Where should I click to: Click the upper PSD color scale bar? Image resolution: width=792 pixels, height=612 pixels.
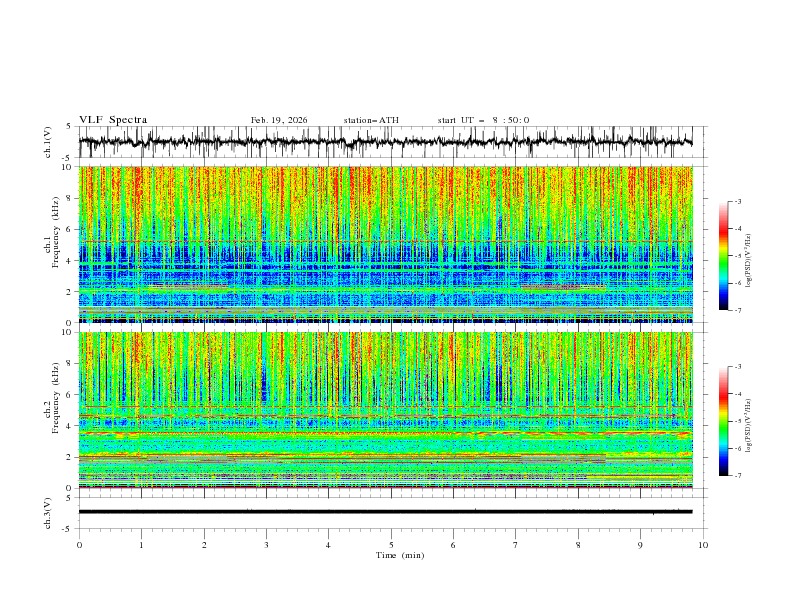click(724, 256)
